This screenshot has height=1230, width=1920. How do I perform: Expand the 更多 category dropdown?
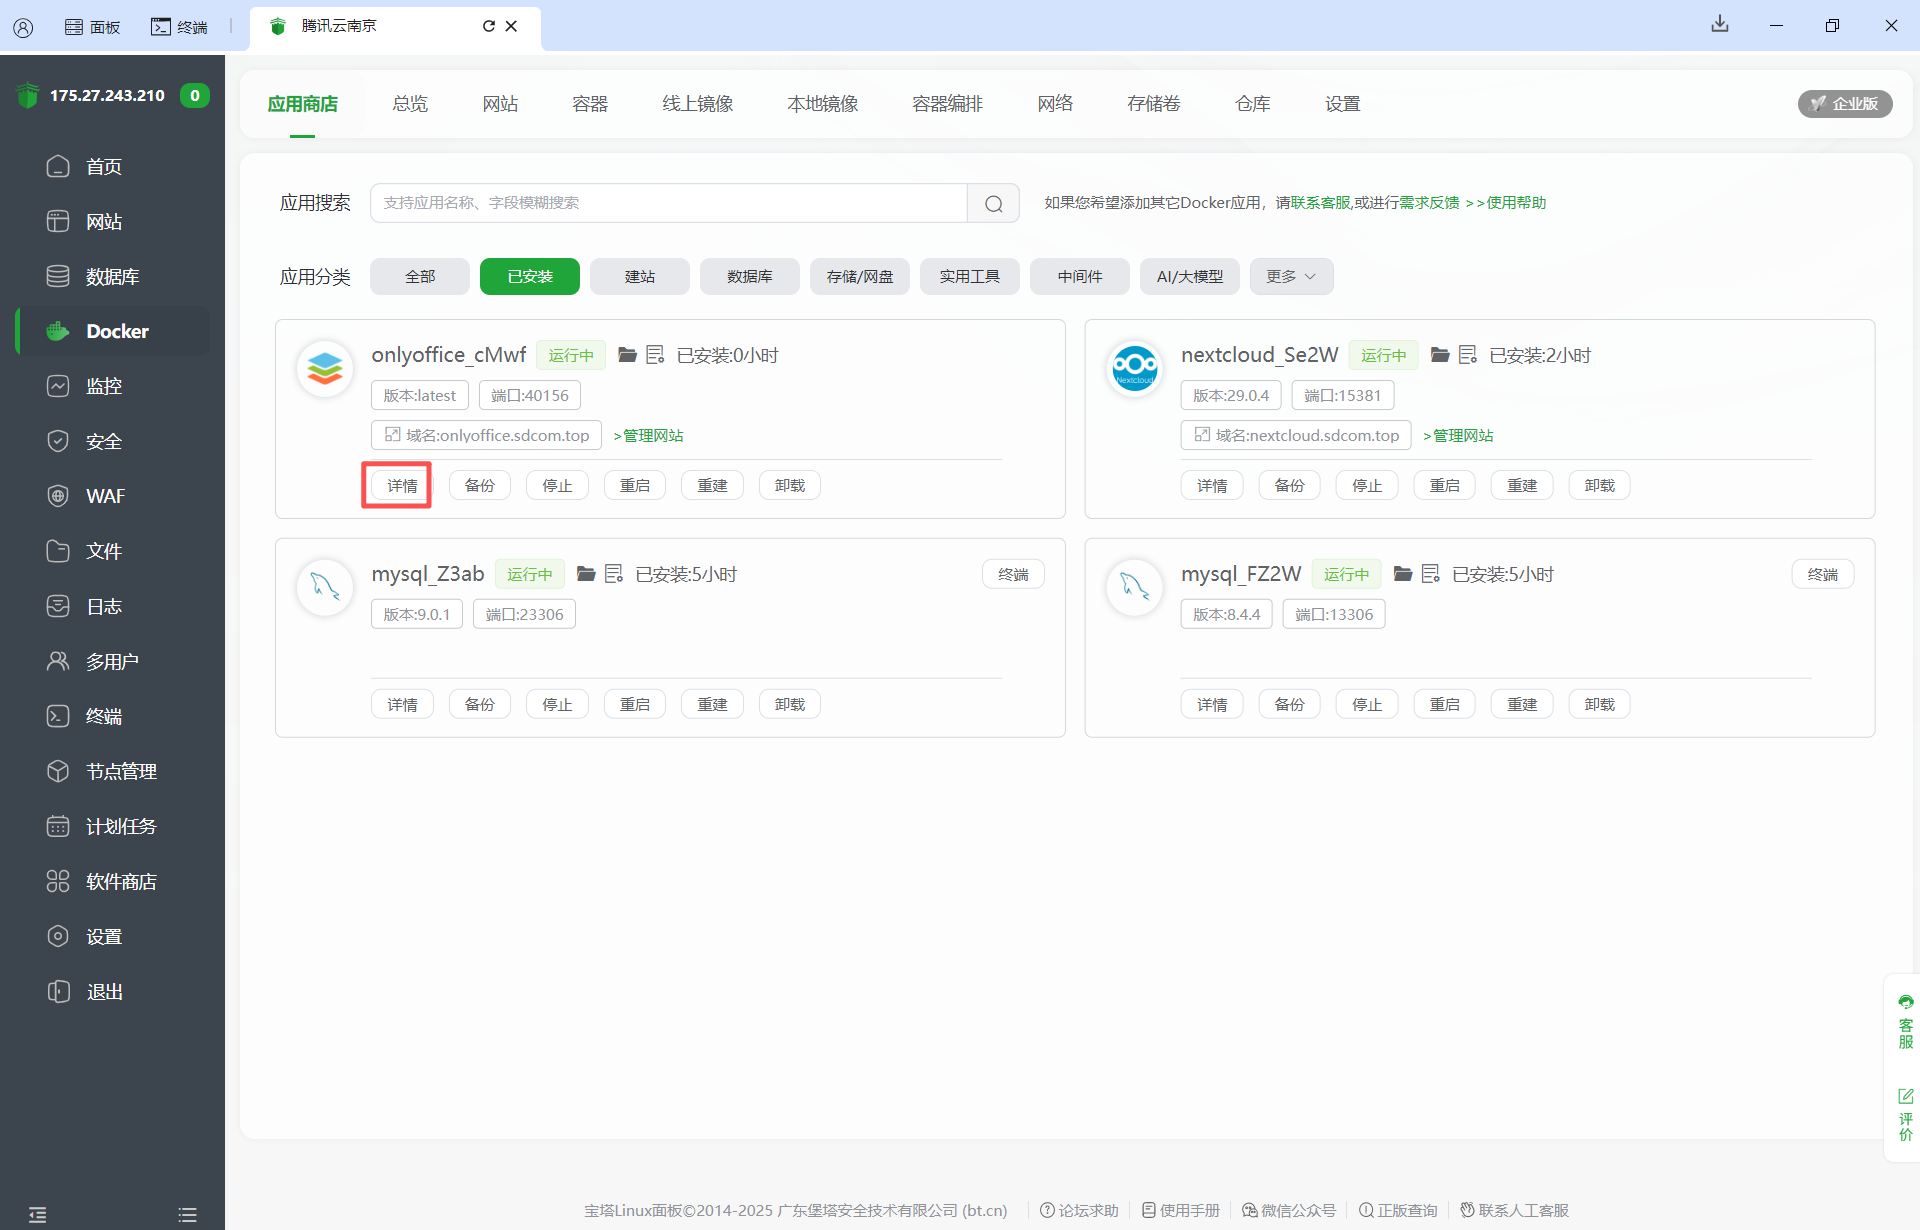[1290, 276]
